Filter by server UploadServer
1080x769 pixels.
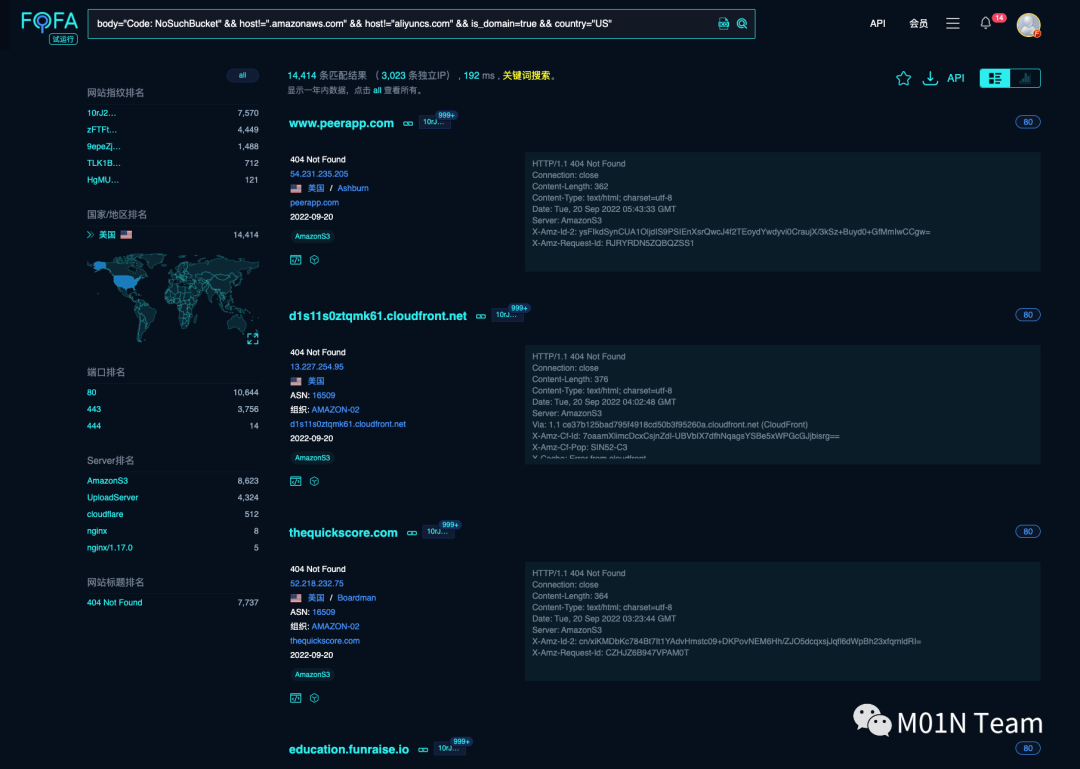pos(112,498)
